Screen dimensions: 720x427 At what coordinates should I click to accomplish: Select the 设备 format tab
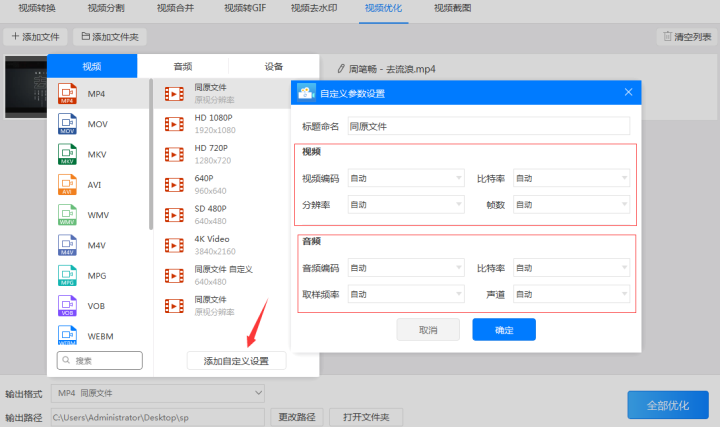tap(274, 66)
